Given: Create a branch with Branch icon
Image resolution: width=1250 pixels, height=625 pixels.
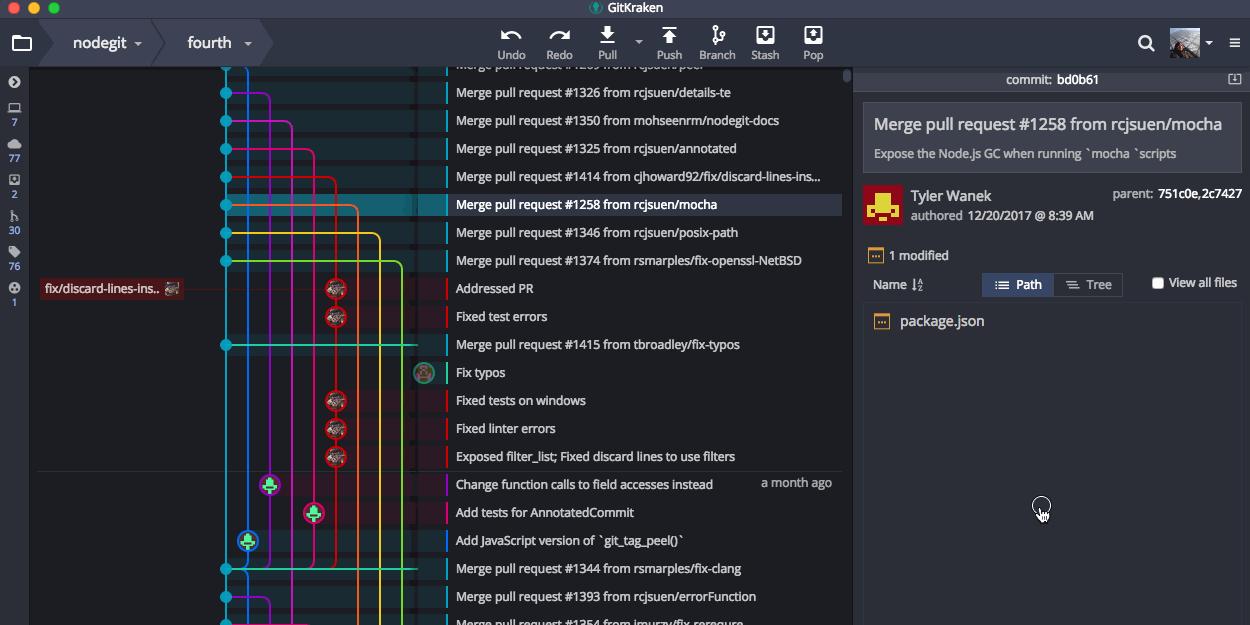Looking at the screenshot, I should point(717,35).
